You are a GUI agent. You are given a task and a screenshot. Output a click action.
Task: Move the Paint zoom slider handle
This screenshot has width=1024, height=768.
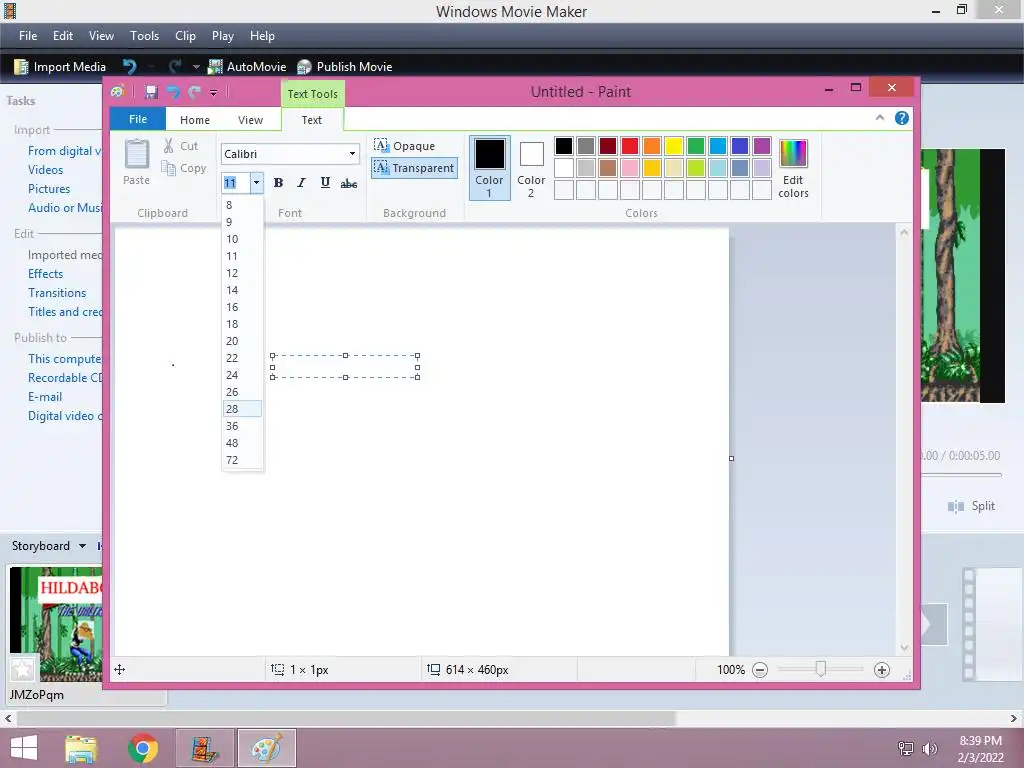click(821, 669)
